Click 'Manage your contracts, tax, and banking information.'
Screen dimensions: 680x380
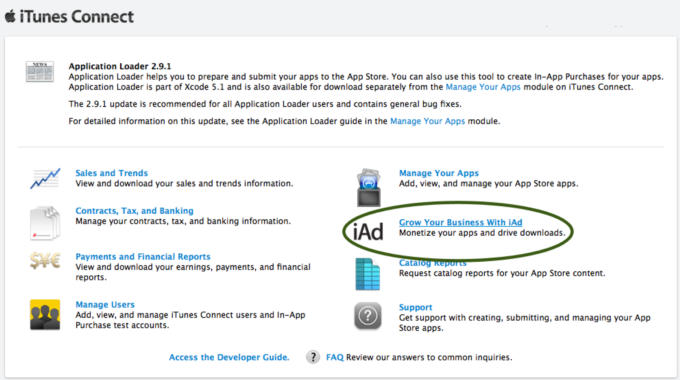(183, 221)
